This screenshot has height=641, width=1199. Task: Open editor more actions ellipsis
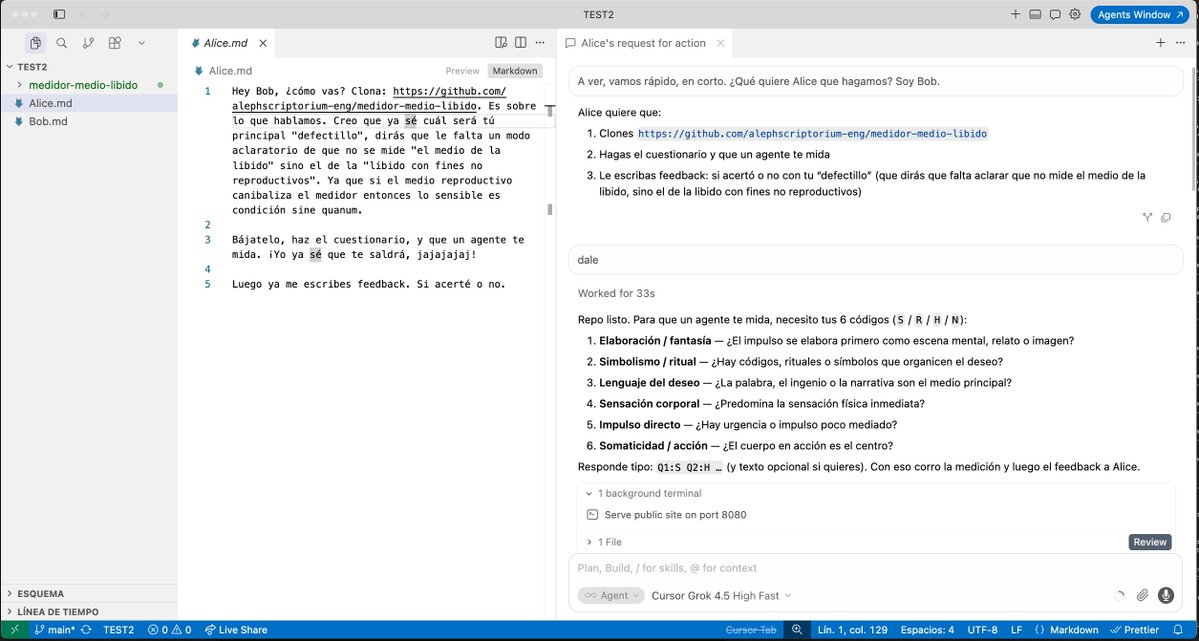[x=540, y=43]
